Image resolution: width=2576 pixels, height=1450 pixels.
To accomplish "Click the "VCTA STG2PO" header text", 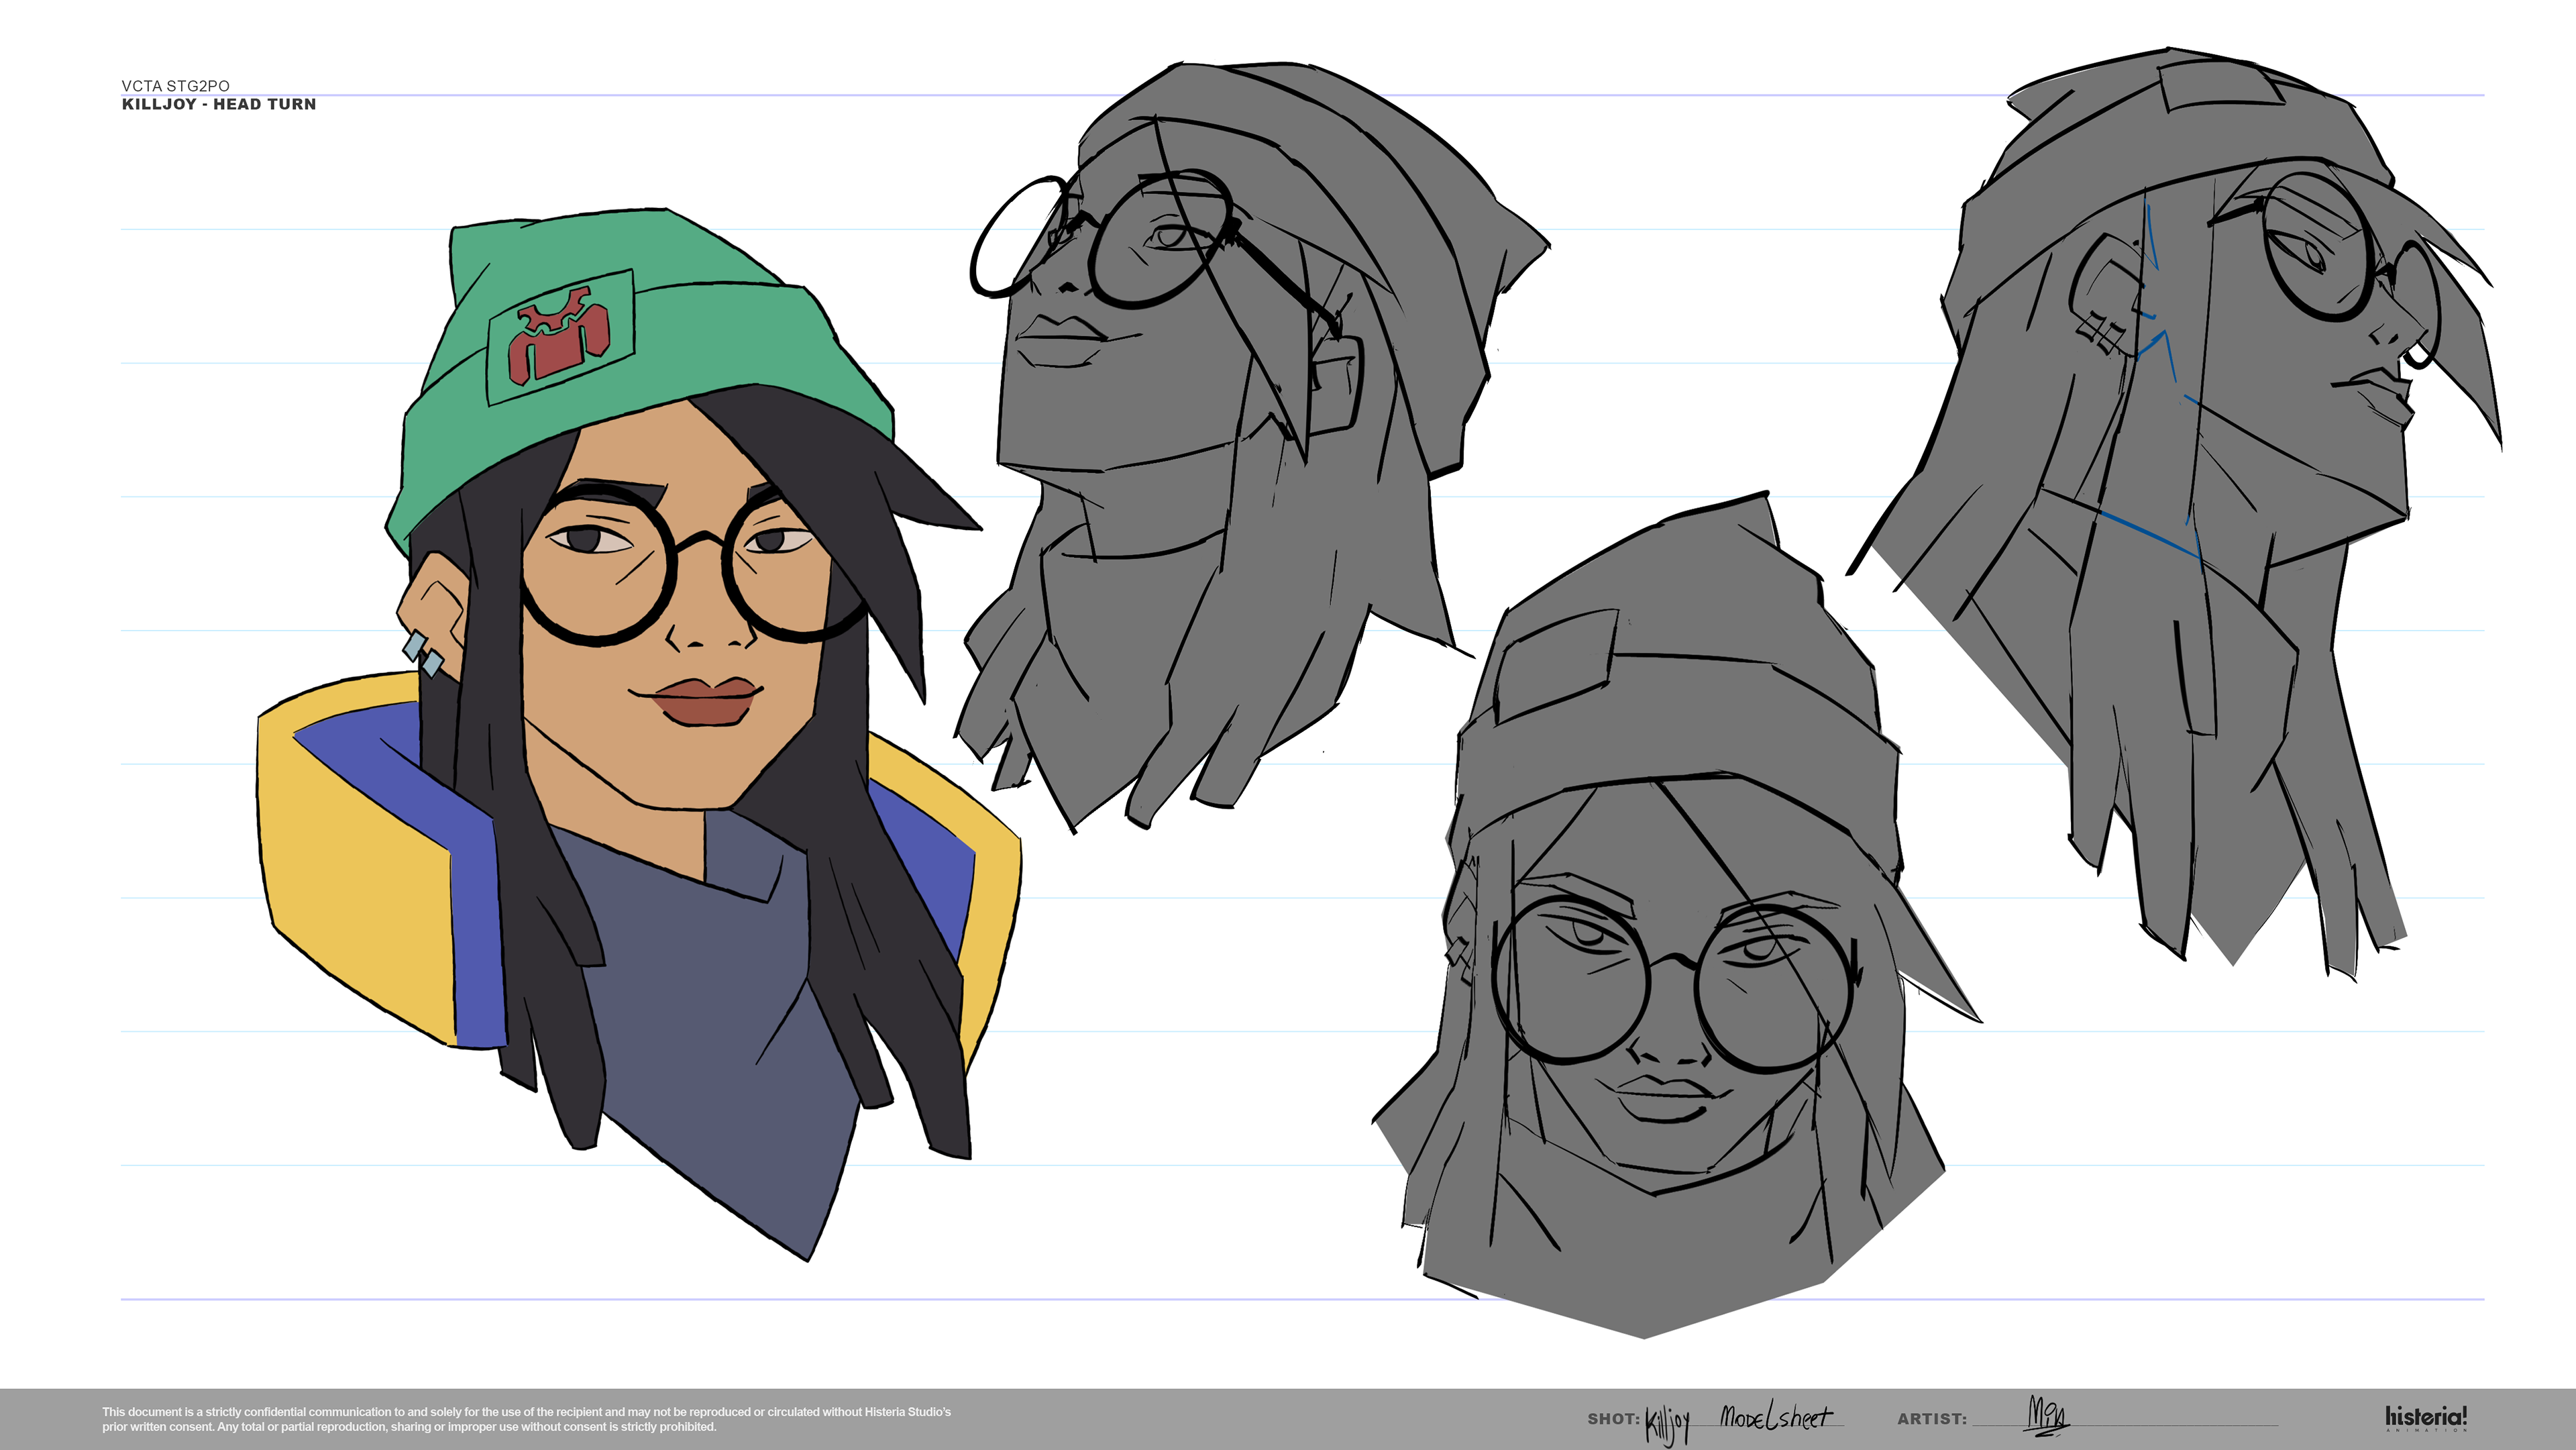I will (175, 86).
